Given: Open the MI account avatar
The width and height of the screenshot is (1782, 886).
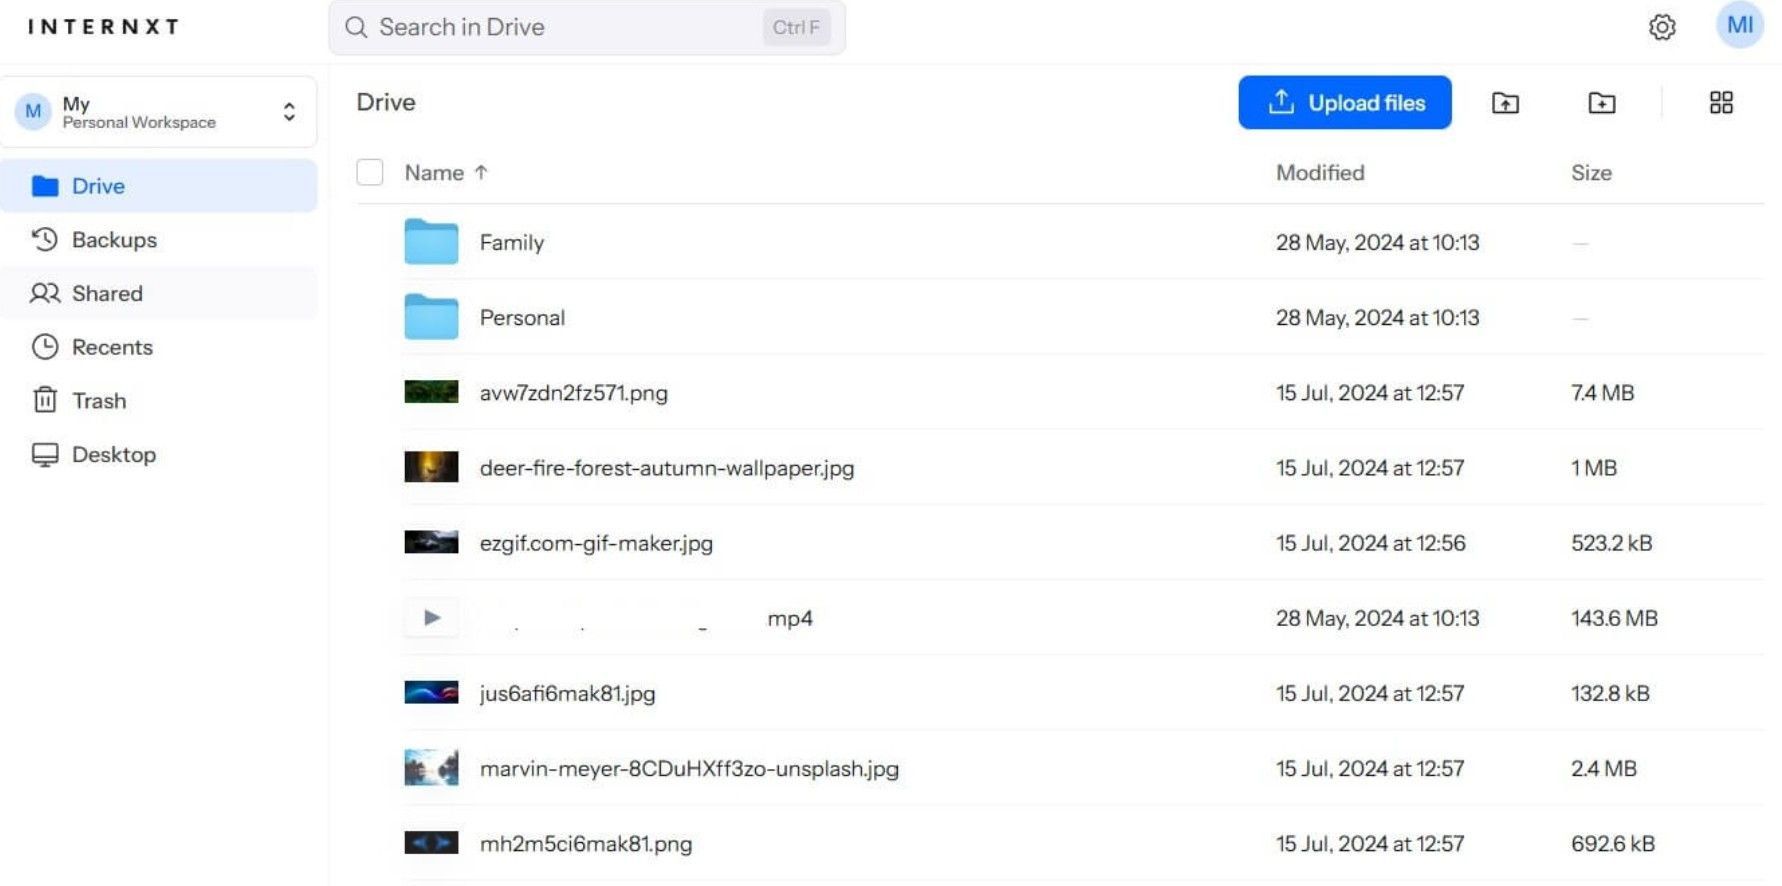Looking at the screenshot, I should [x=1739, y=25].
